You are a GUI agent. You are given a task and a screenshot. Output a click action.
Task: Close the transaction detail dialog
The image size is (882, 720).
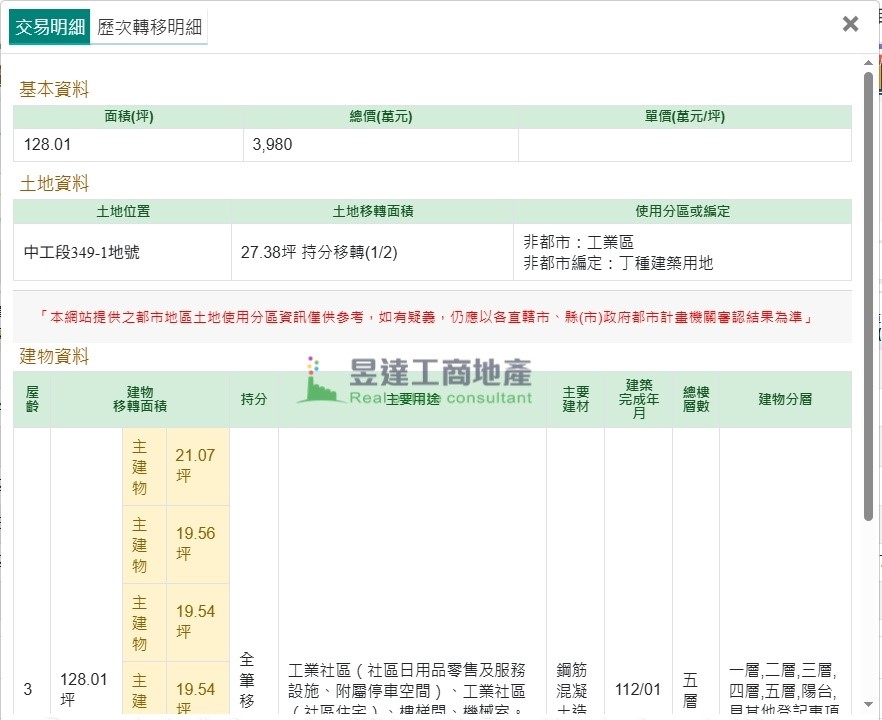pyautogui.click(x=850, y=24)
